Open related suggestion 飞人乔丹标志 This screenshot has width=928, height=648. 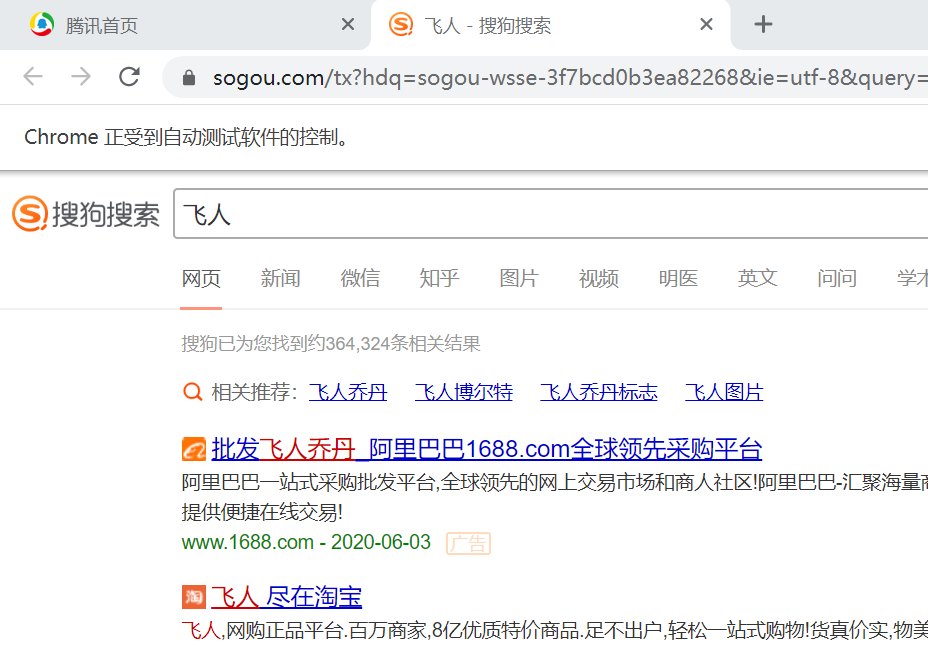(599, 392)
